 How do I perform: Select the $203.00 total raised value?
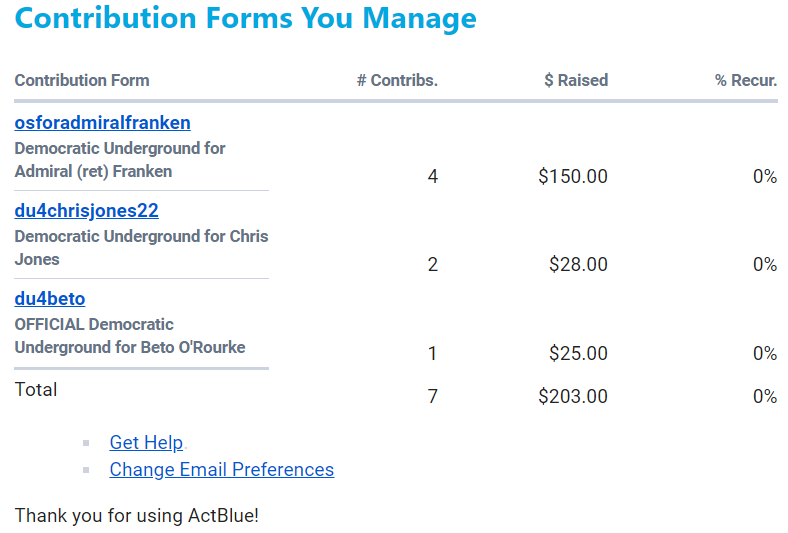tap(572, 397)
